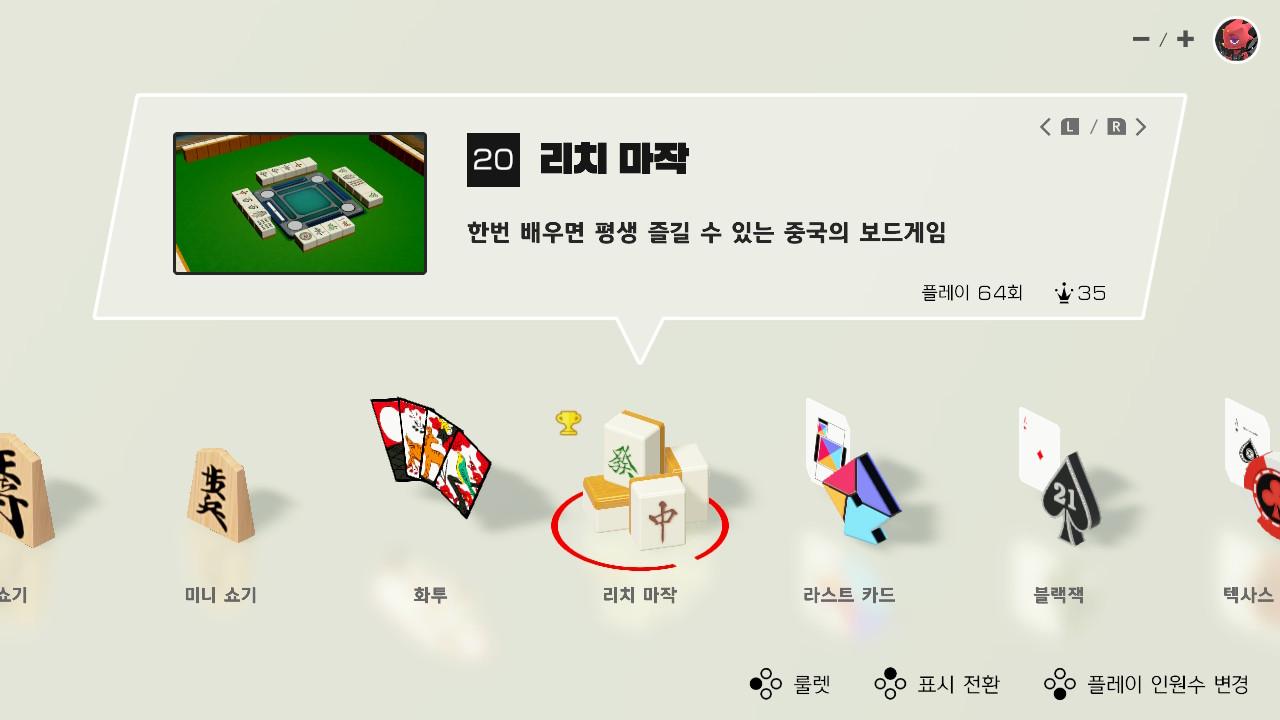Select the Riichi Mahjong tiles game icon
Screen dimensions: 1280x720
pos(645,481)
